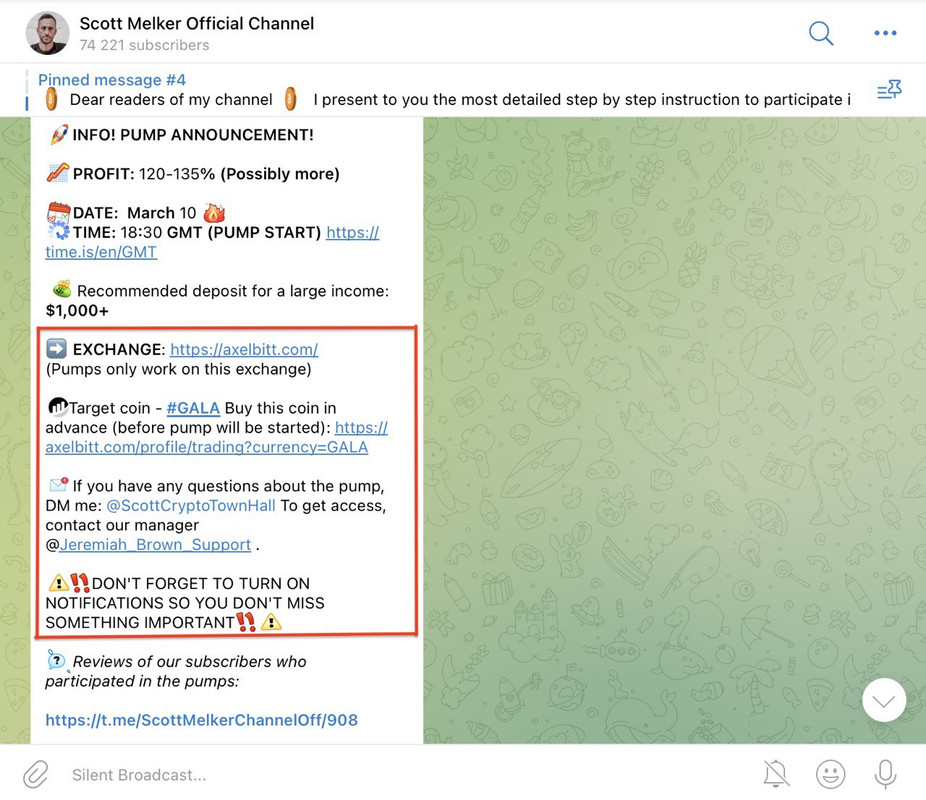Click the microphone voice message icon
Screen dimensions: 926x800
coord(885,774)
